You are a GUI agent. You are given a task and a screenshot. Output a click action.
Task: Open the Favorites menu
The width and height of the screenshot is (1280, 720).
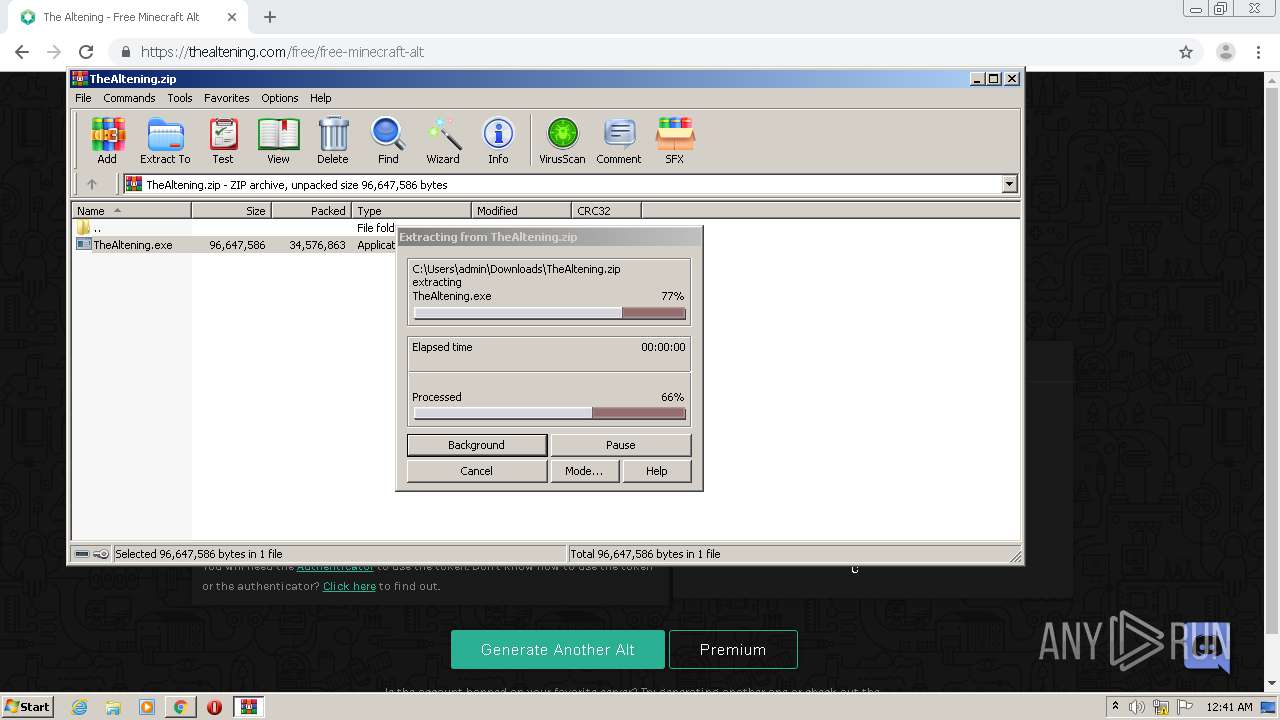tap(227, 98)
